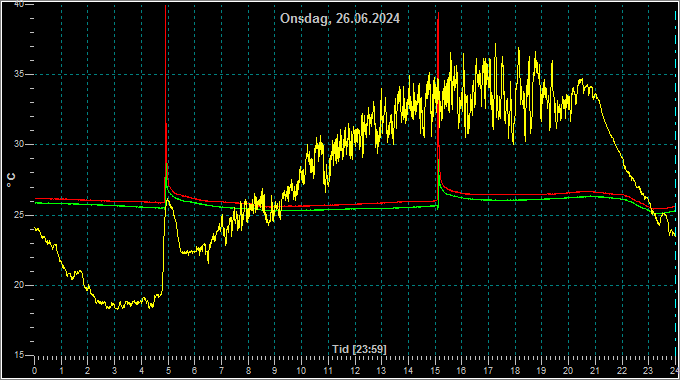
Task: Select hour 2 on the time axis
Action: [88, 371]
